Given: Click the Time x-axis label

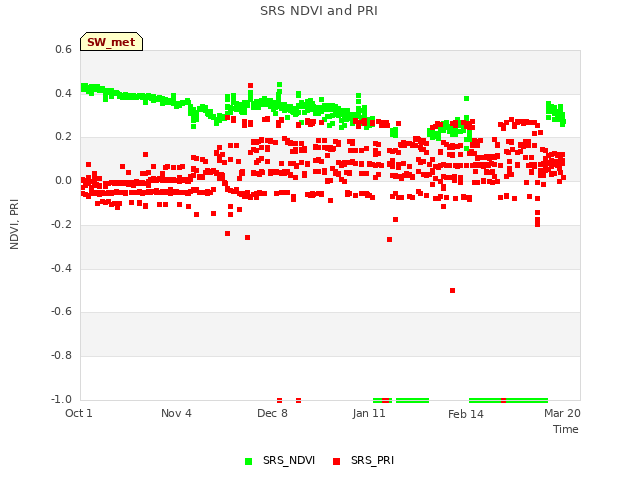Looking at the screenshot, I should 566,429.
